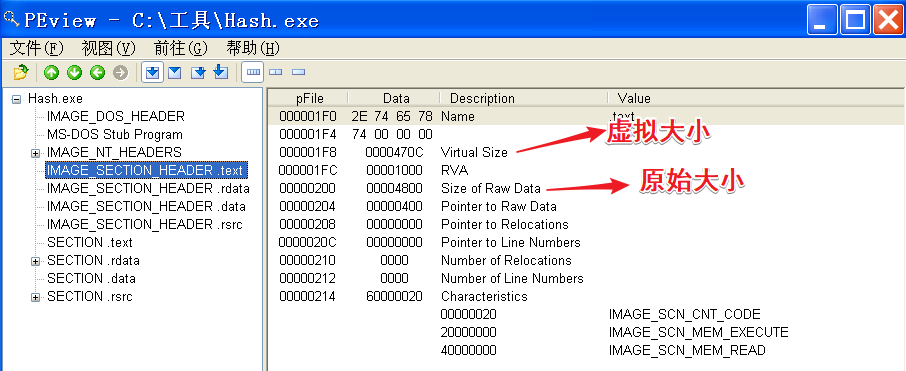Screen dimensions: 906x371
Task: Select IMAGE_SECTION_HEADER .rdata tree item
Action: pos(148,188)
